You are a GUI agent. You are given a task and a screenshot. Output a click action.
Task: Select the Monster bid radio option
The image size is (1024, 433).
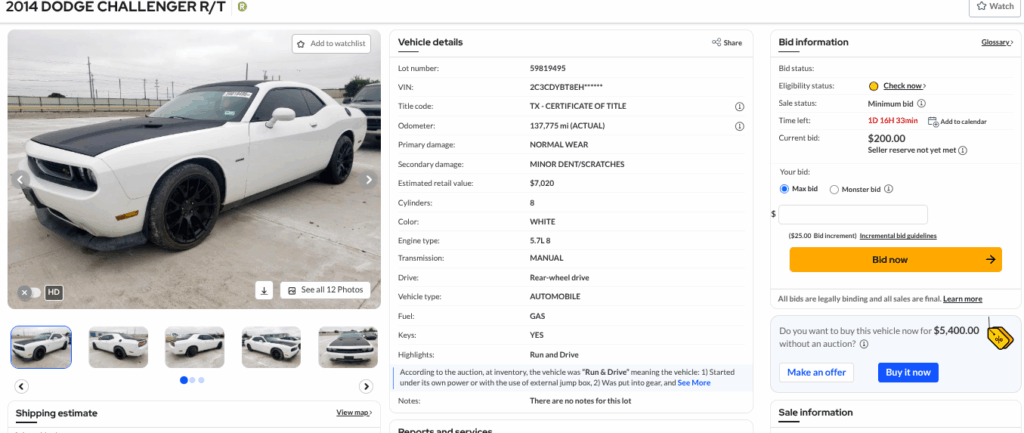click(x=834, y=190)
